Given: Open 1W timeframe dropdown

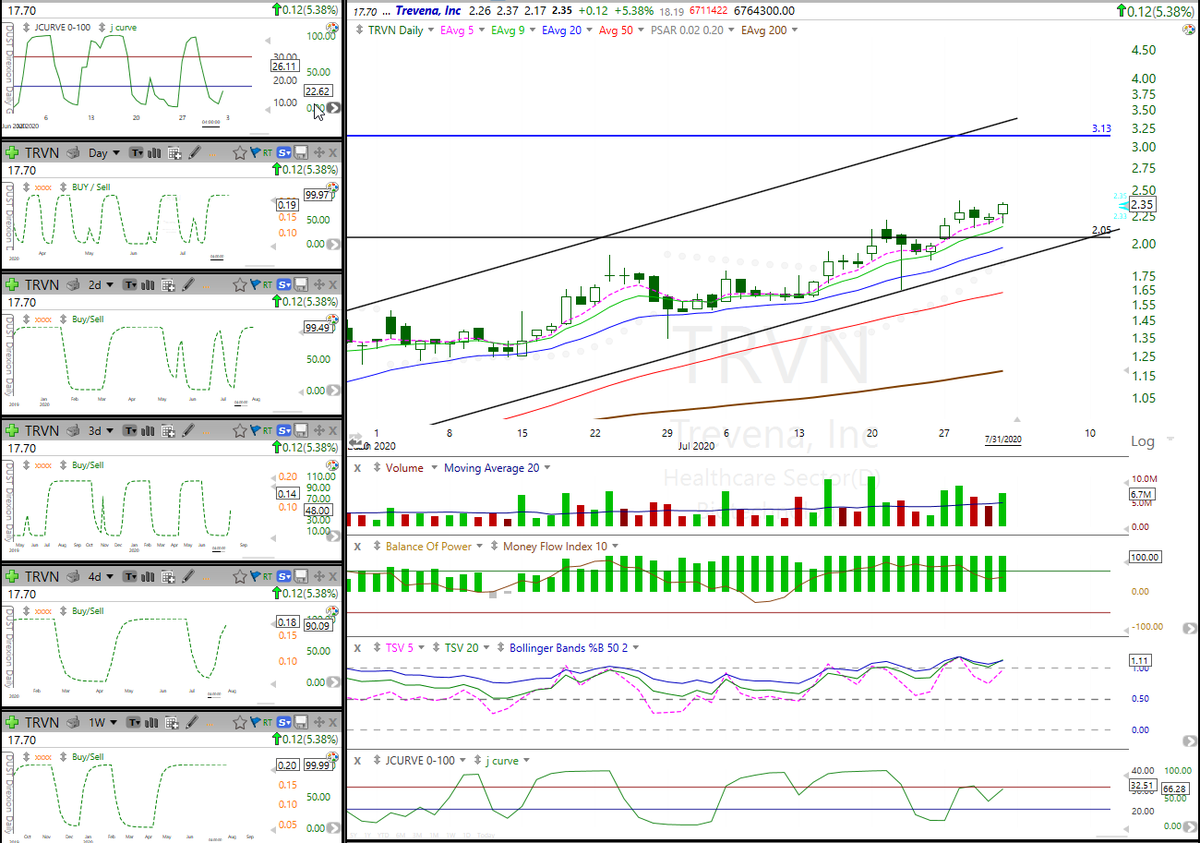Looking at the screenshot, I should click(x=113, y=722).
